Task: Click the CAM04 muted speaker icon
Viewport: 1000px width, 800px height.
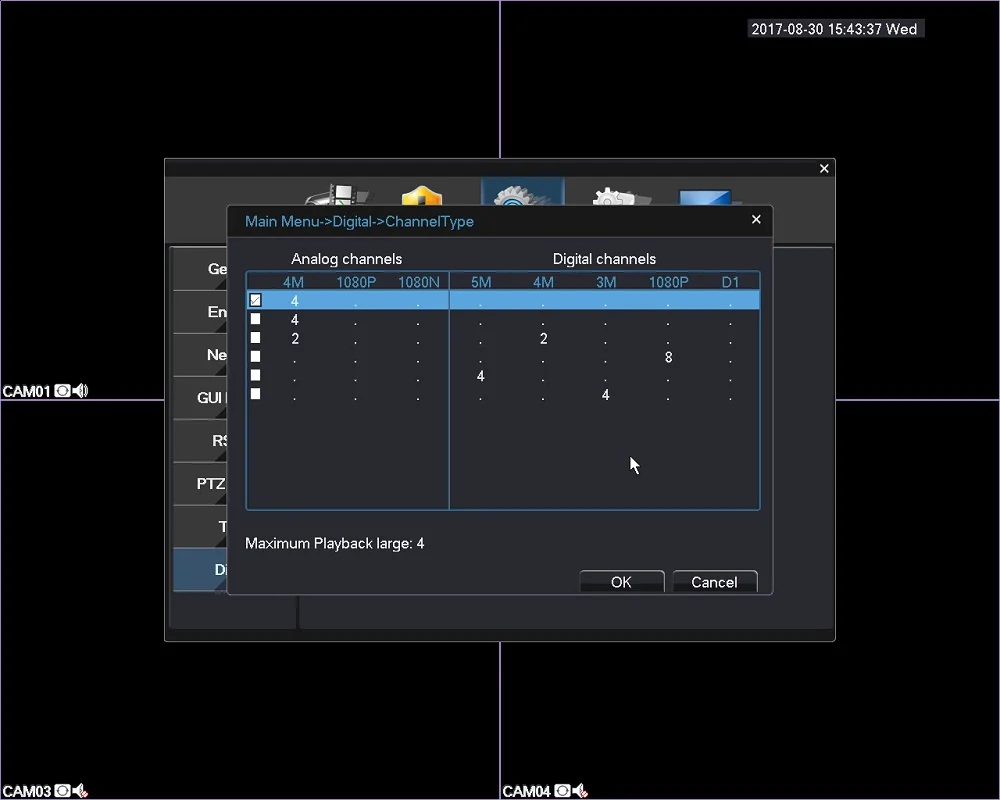Action: point(580,791)
